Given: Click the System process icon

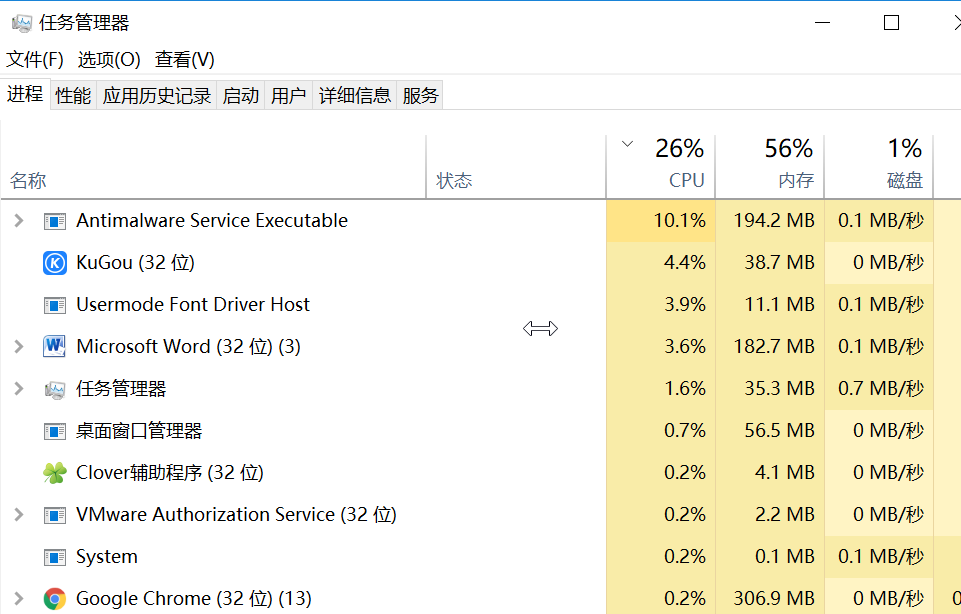Looking at the screenshot, I should (55, 557).
